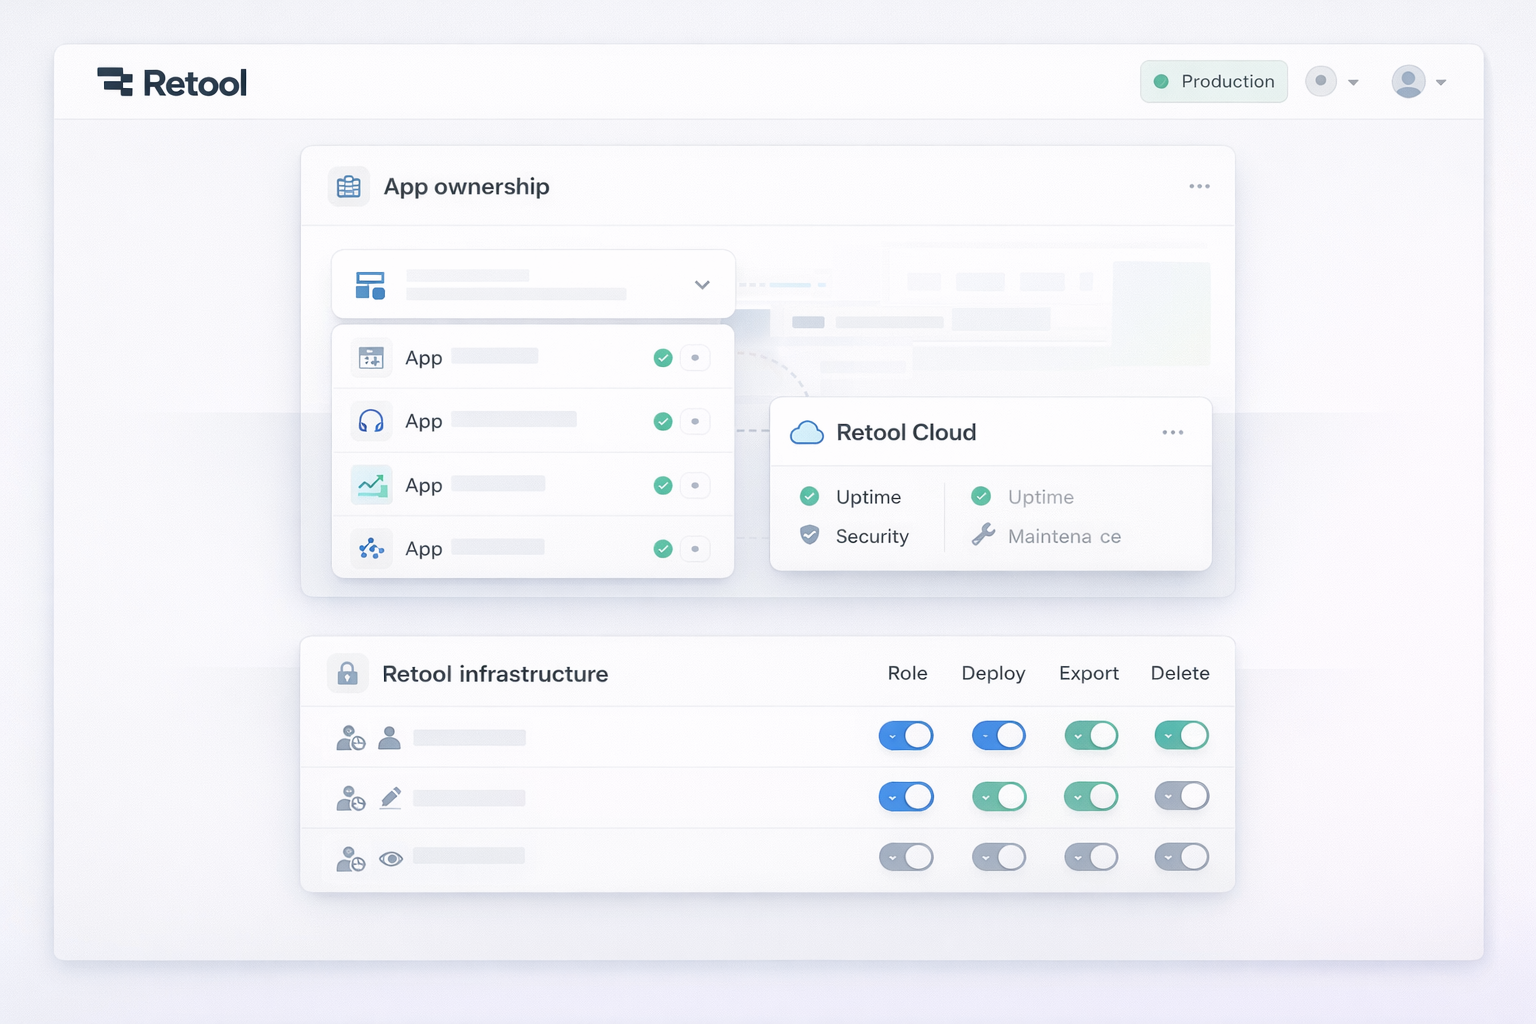Enable Export switch in eye row

coord(1091,857)
